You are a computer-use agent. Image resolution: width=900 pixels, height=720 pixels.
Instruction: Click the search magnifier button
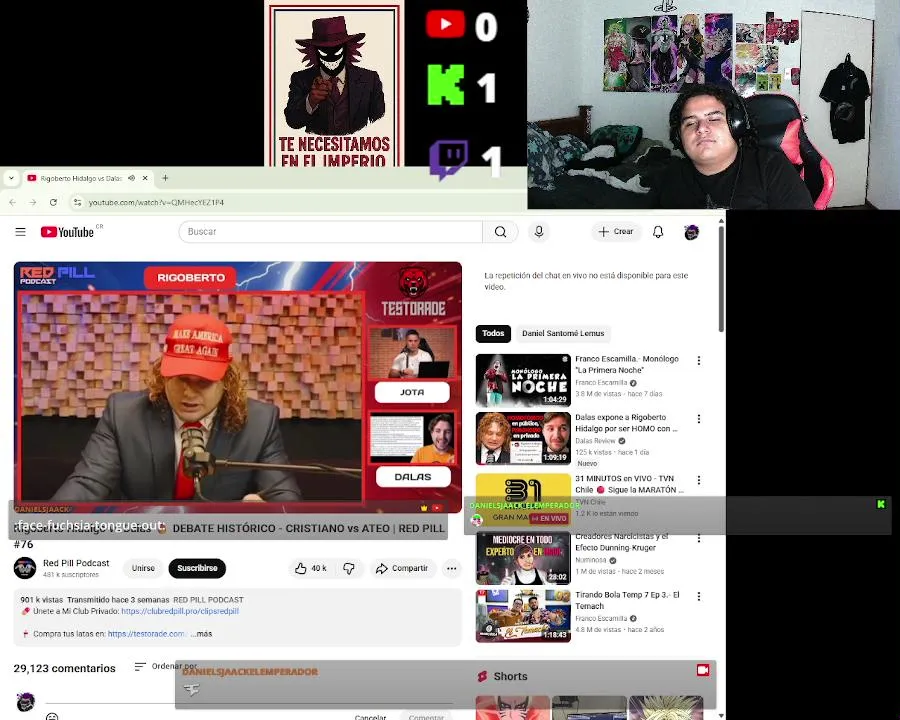click(x=501, y=232)
